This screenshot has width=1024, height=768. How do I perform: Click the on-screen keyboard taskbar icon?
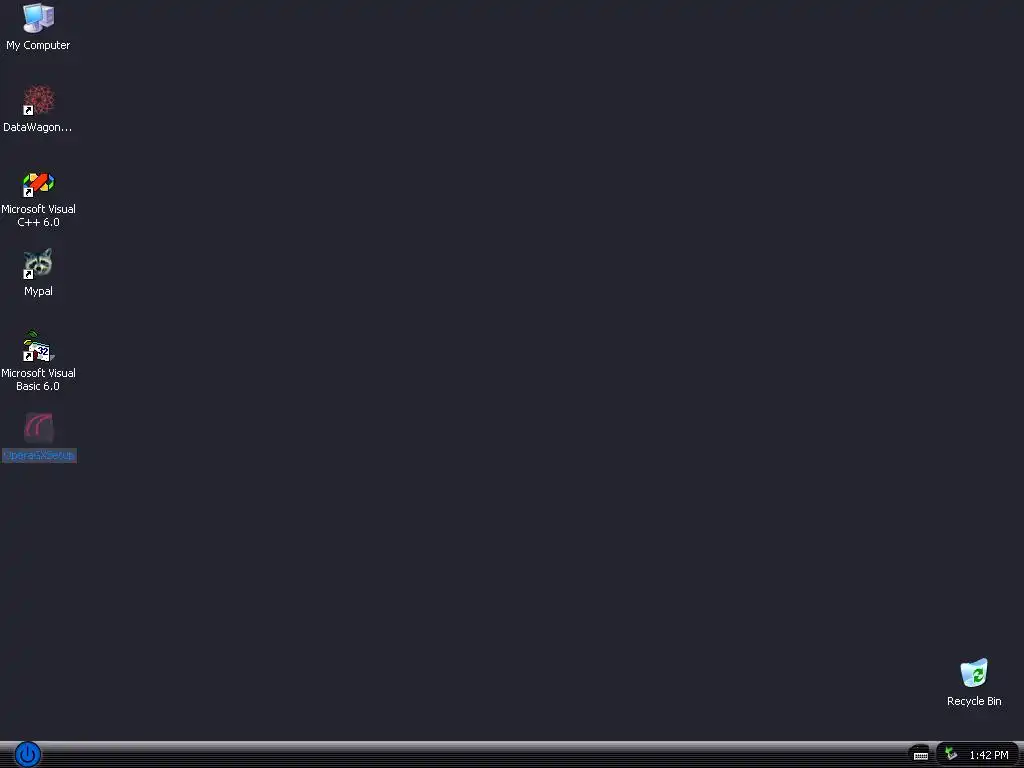click(920, 755)
